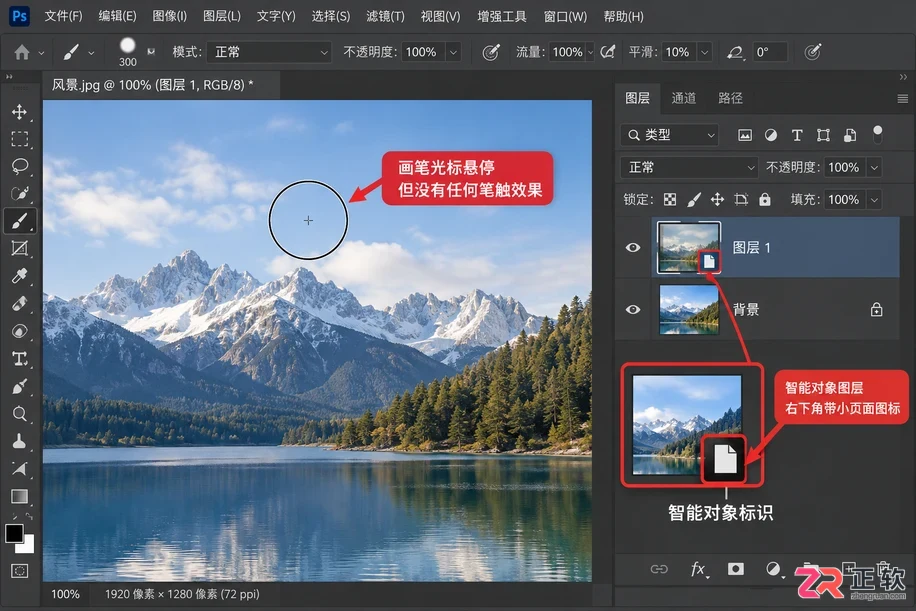Select the Frame tool with crossed box

19,248
